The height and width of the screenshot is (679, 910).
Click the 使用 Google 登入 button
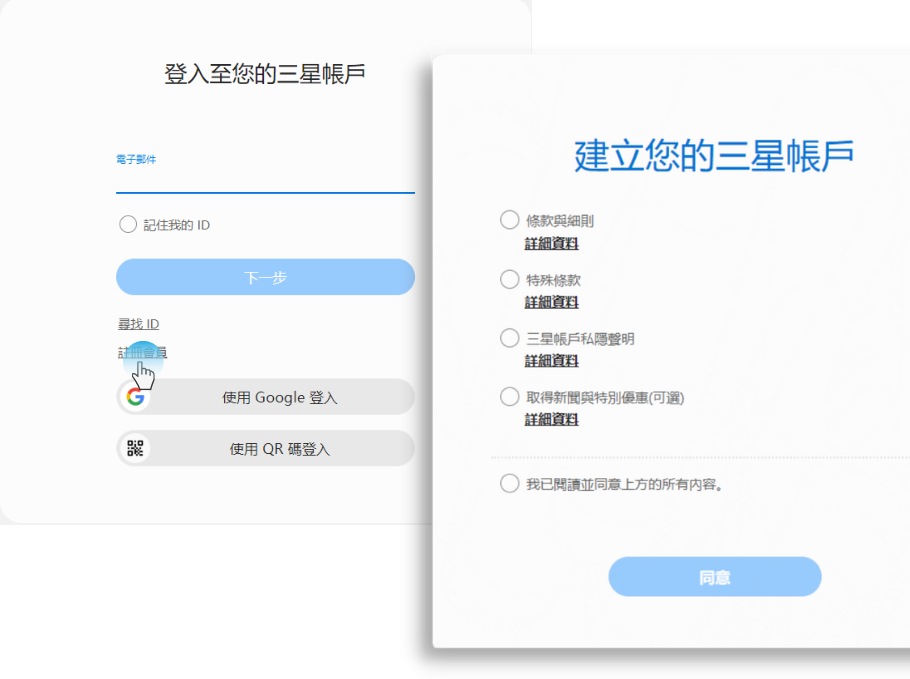(264, 396)
